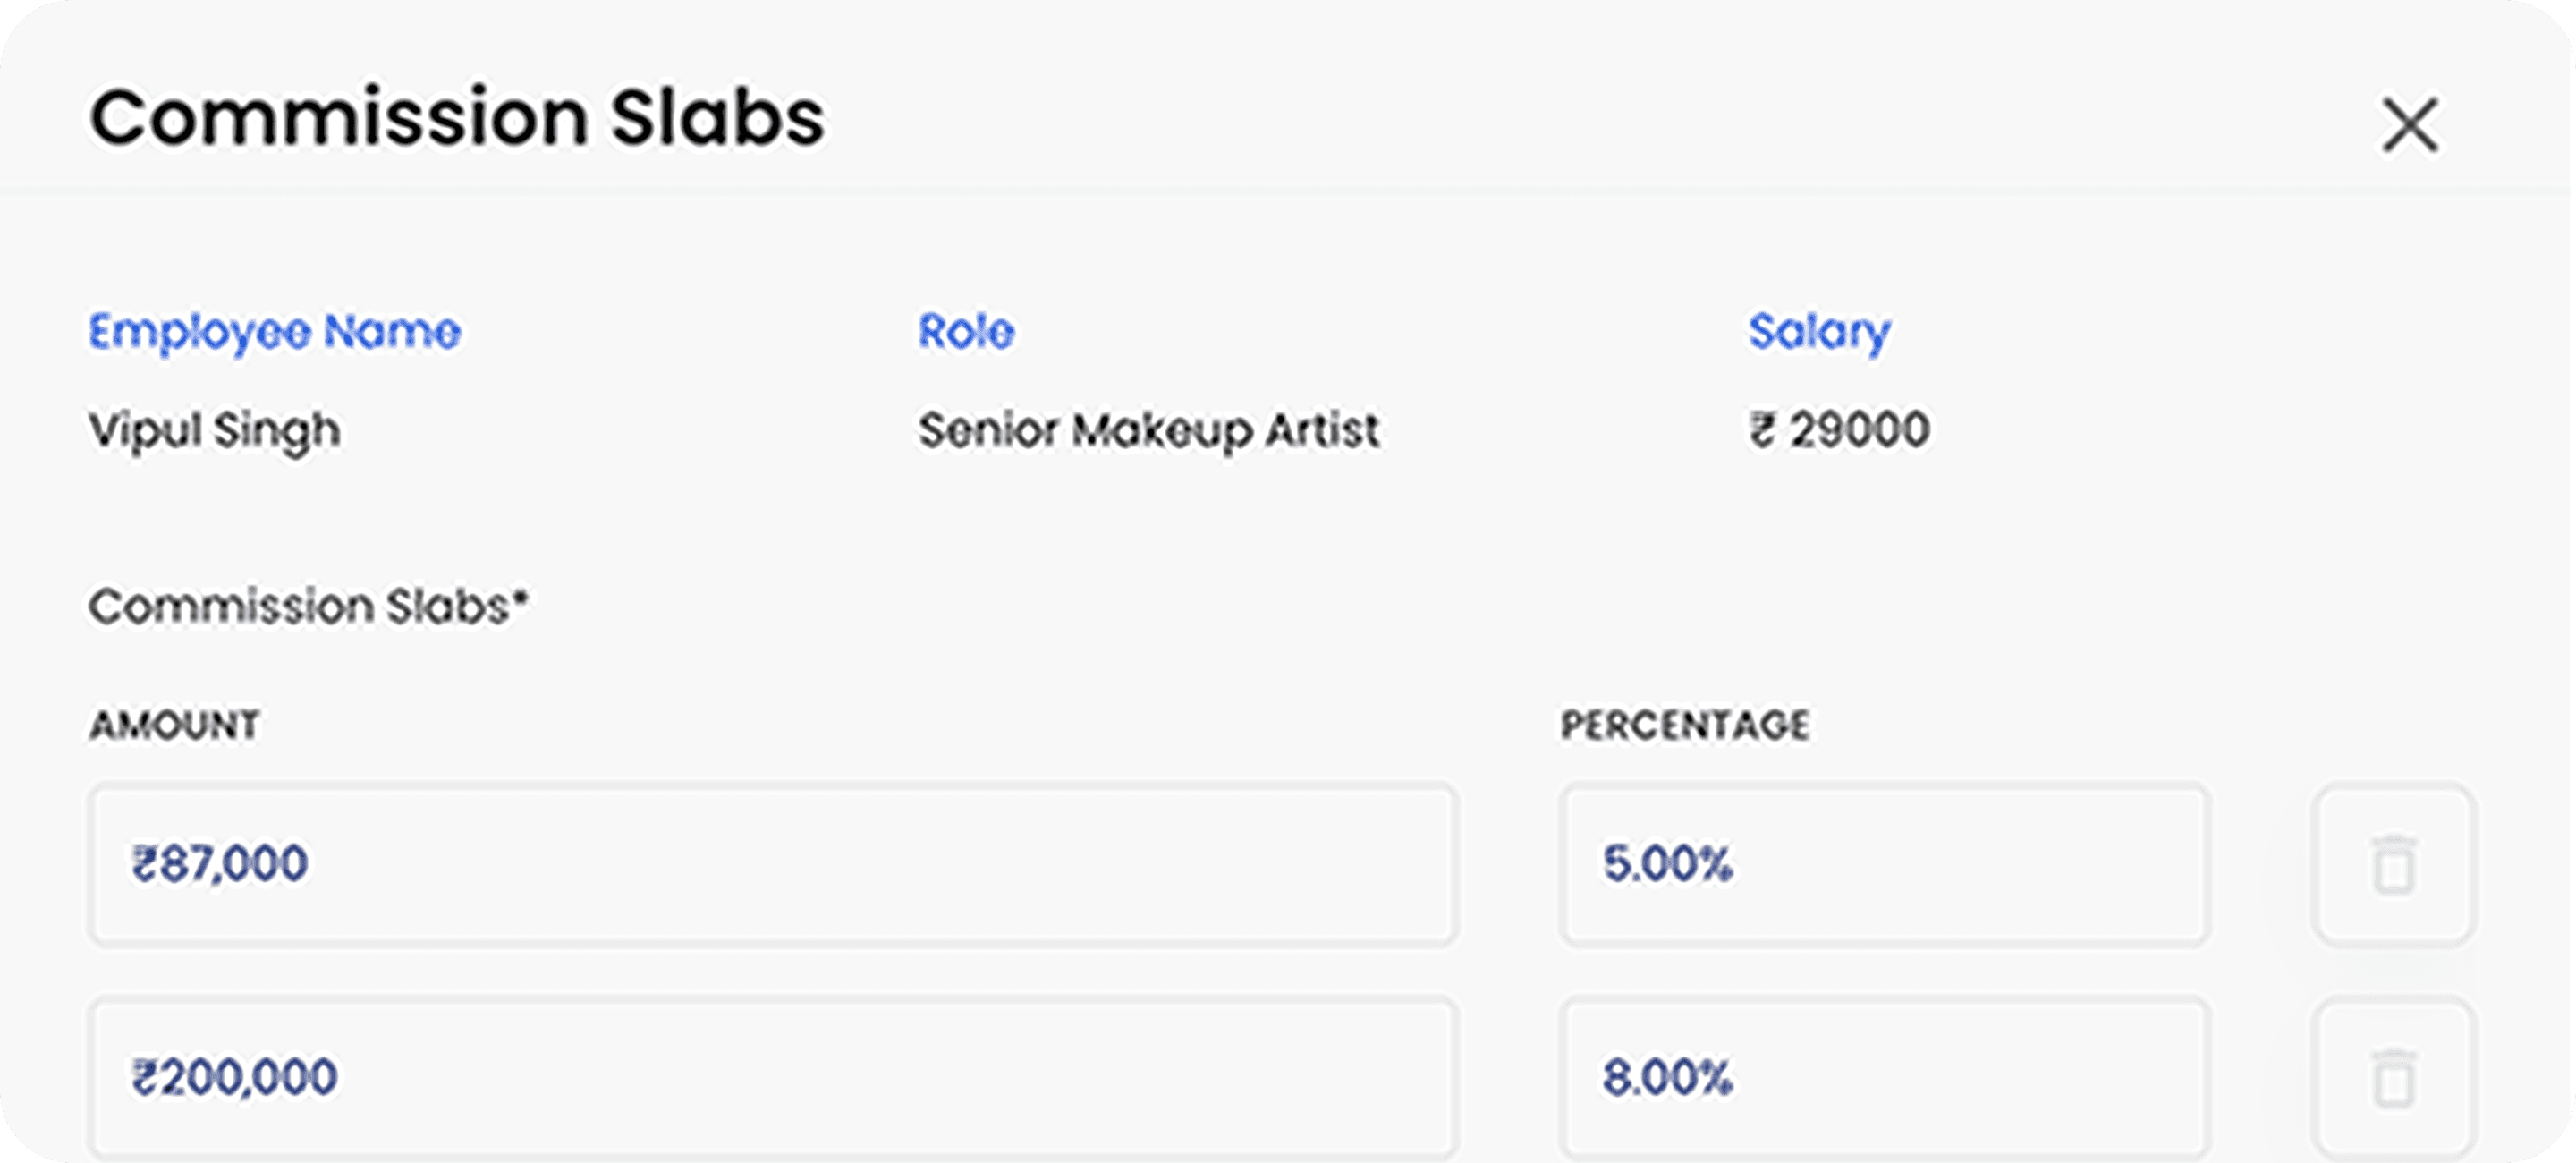This screenshot has height=1163, width=2576.
Task: Click the ₹87,000 amount field
Action: tap(772, 865)
